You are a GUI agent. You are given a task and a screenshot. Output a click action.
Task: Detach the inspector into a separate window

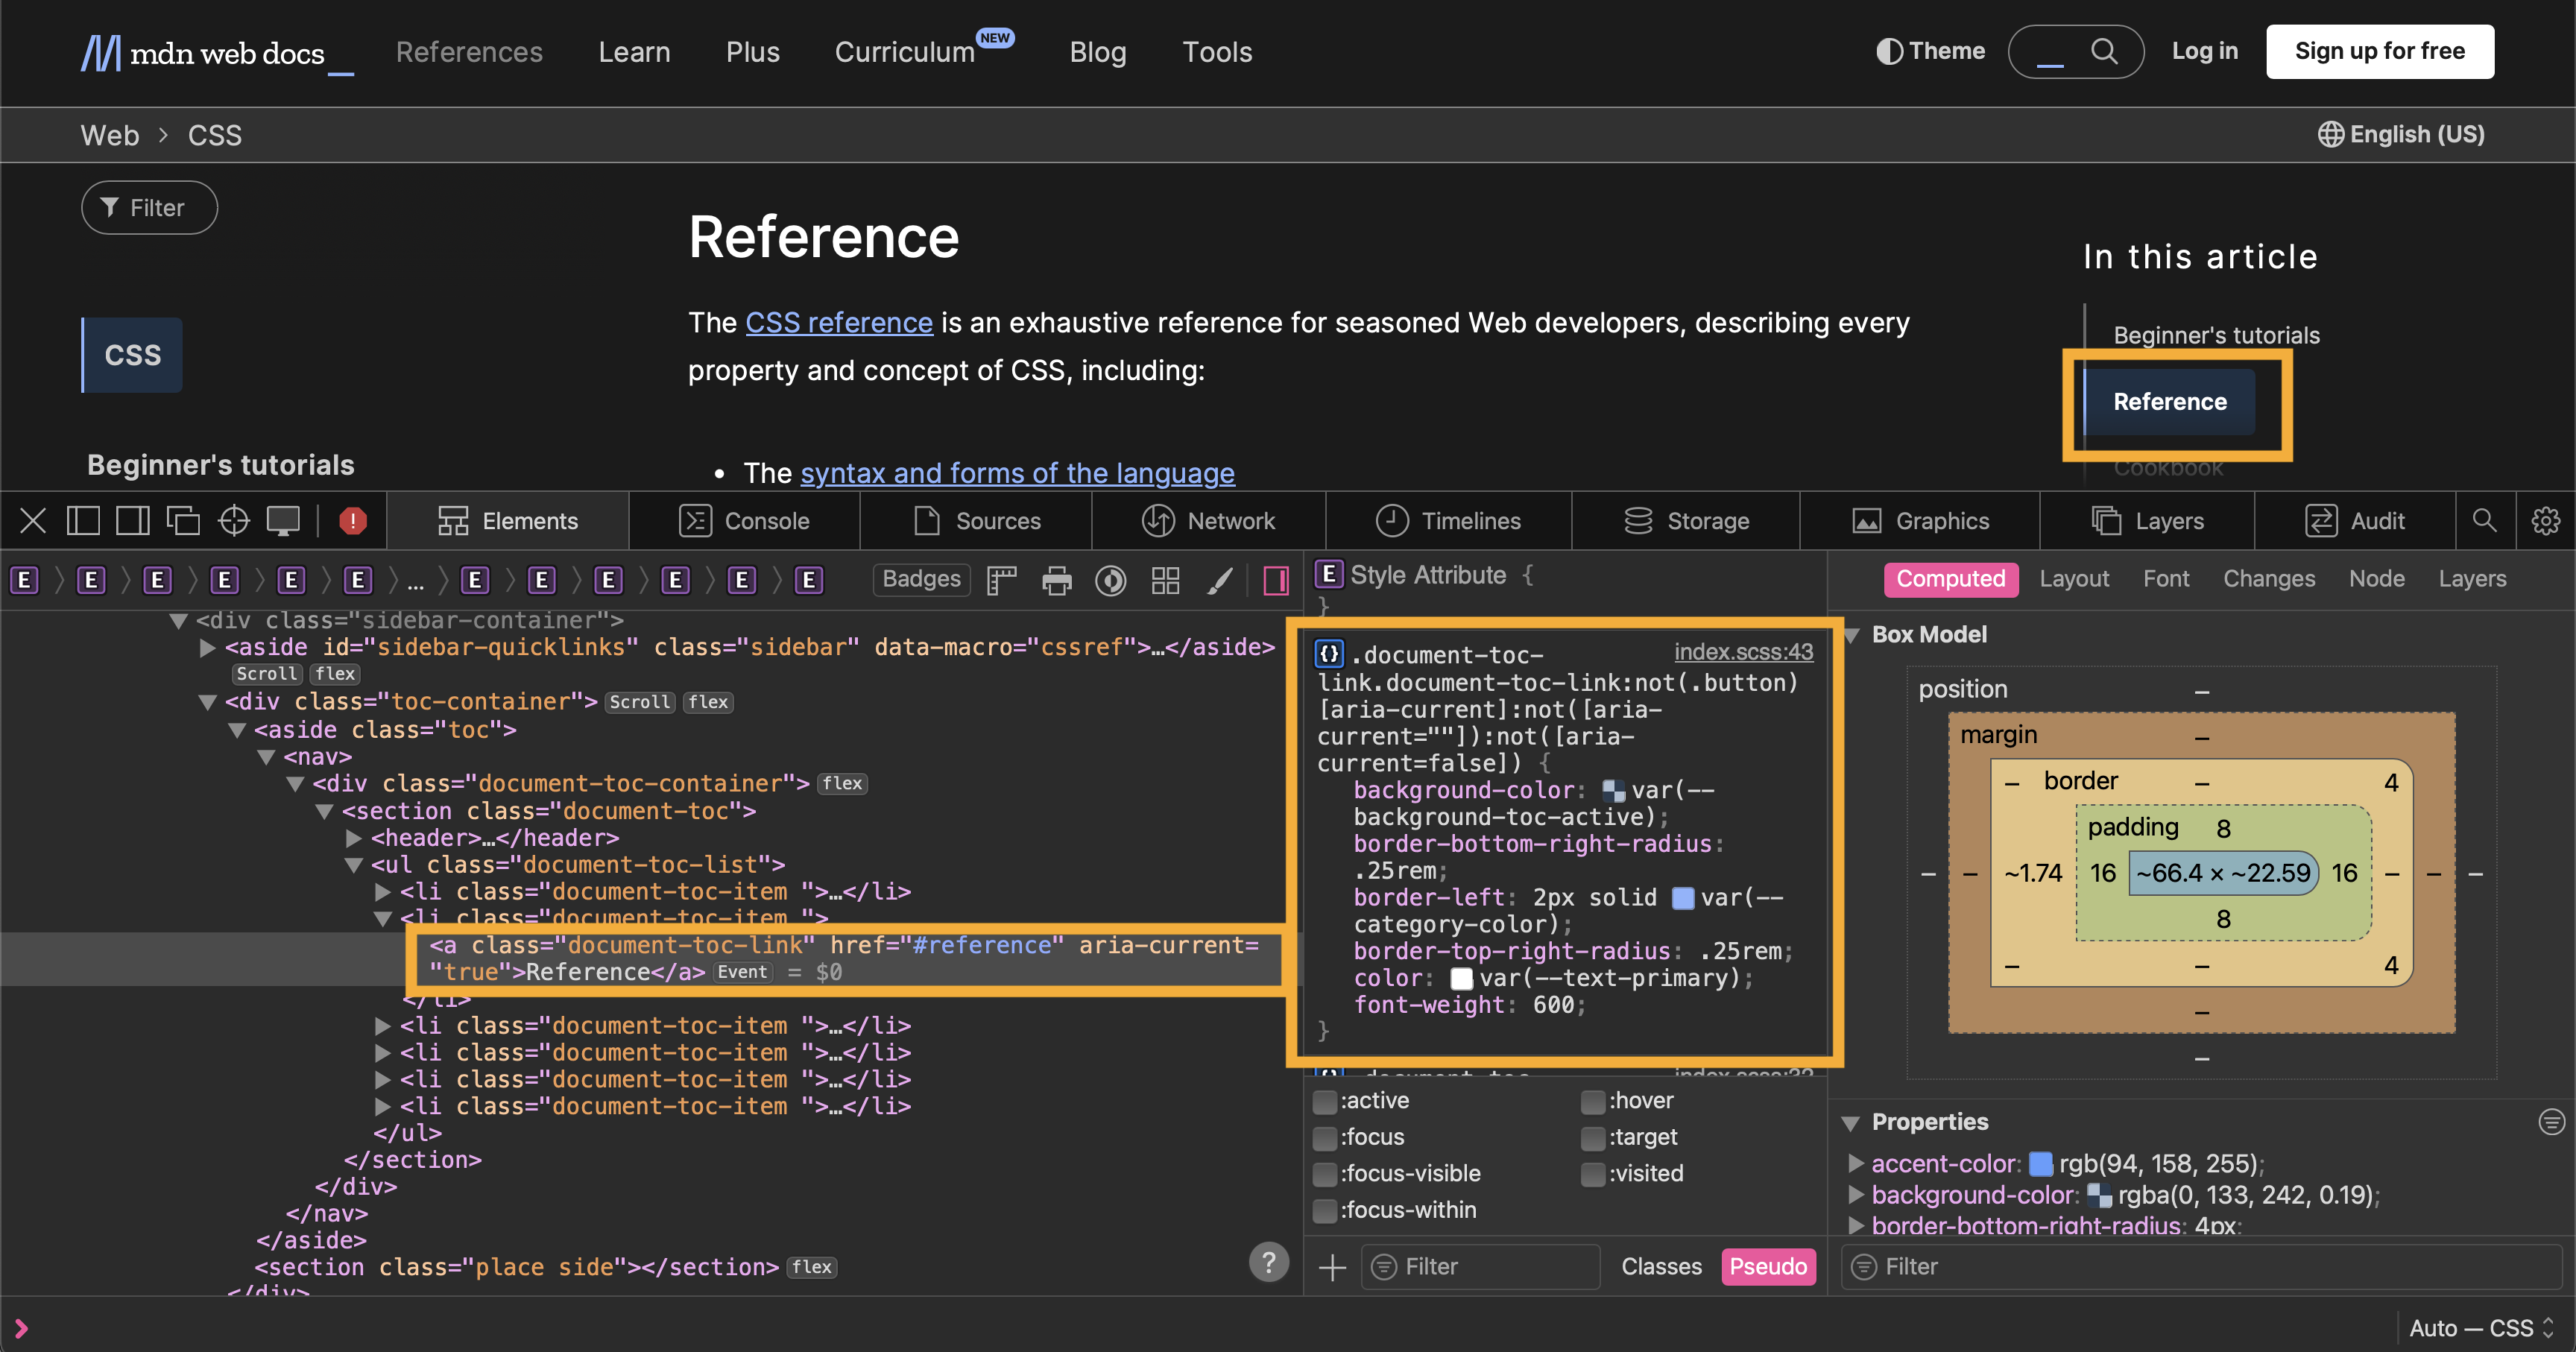point(183,520)
